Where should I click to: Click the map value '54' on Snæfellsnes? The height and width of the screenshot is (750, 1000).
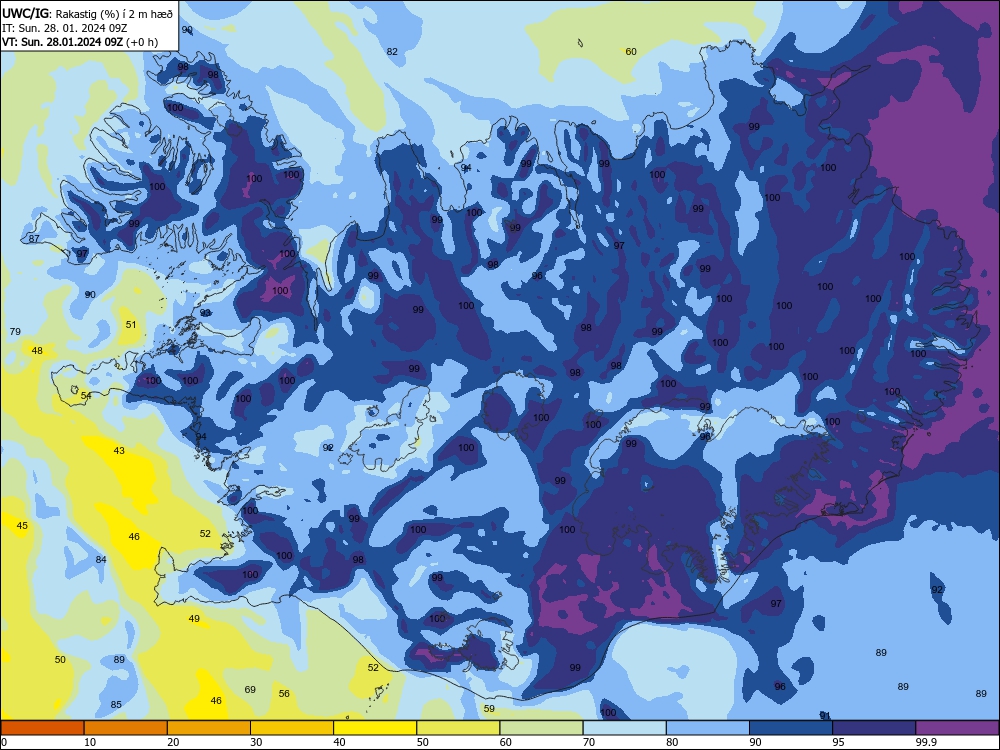coord(86,396)
